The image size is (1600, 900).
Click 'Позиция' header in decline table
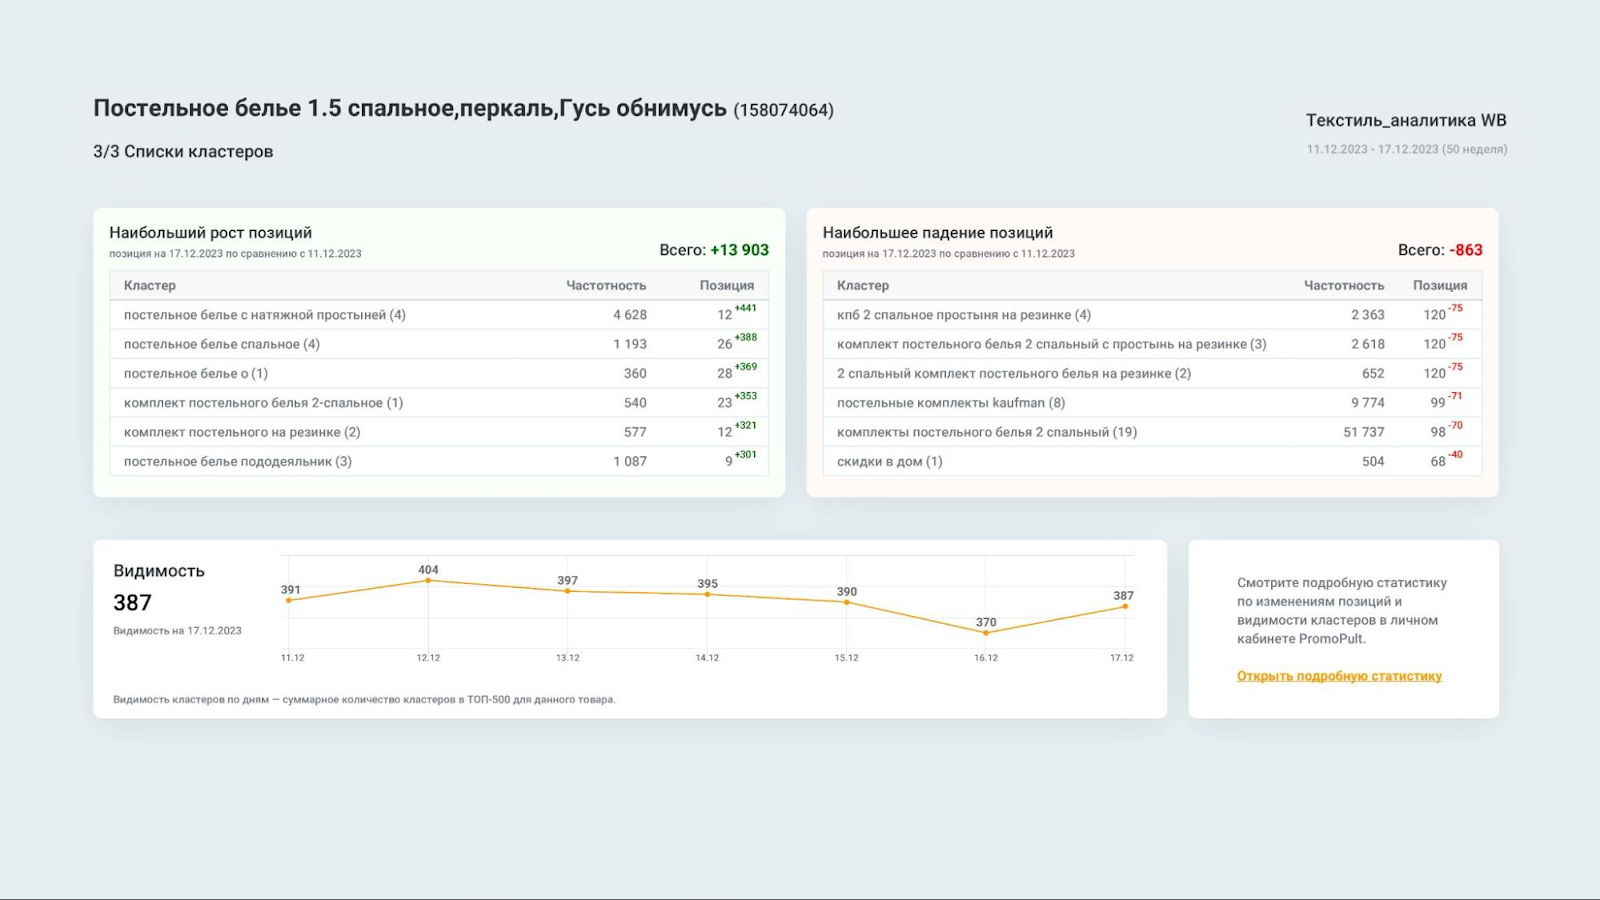(x=1439, y=286)
